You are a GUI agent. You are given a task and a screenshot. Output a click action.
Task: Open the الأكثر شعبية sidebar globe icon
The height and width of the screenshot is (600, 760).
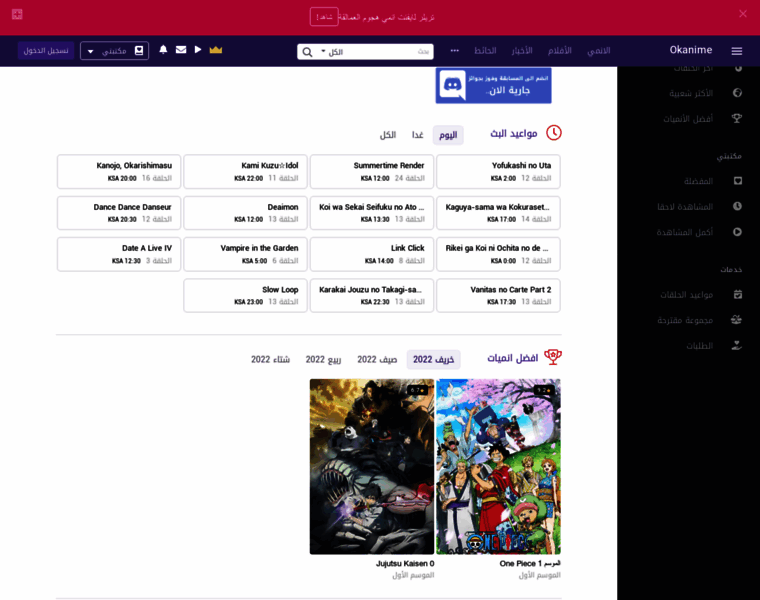click(x=737, y=93)
